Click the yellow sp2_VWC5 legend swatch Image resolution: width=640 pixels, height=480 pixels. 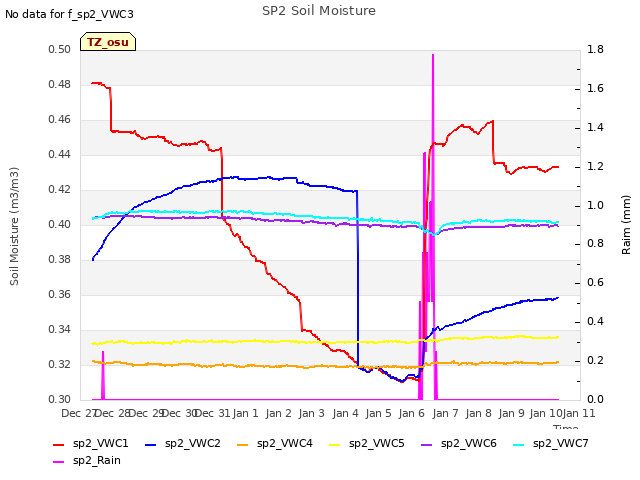pos(335,444)
